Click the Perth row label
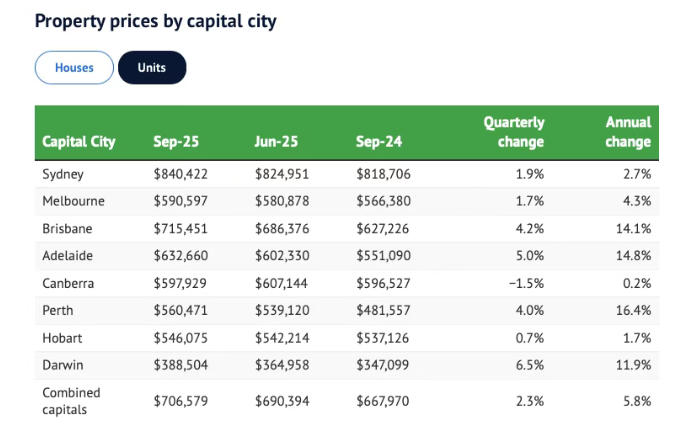Image resolution: width=688 pixels, height=448 pixels. point(58,312)
